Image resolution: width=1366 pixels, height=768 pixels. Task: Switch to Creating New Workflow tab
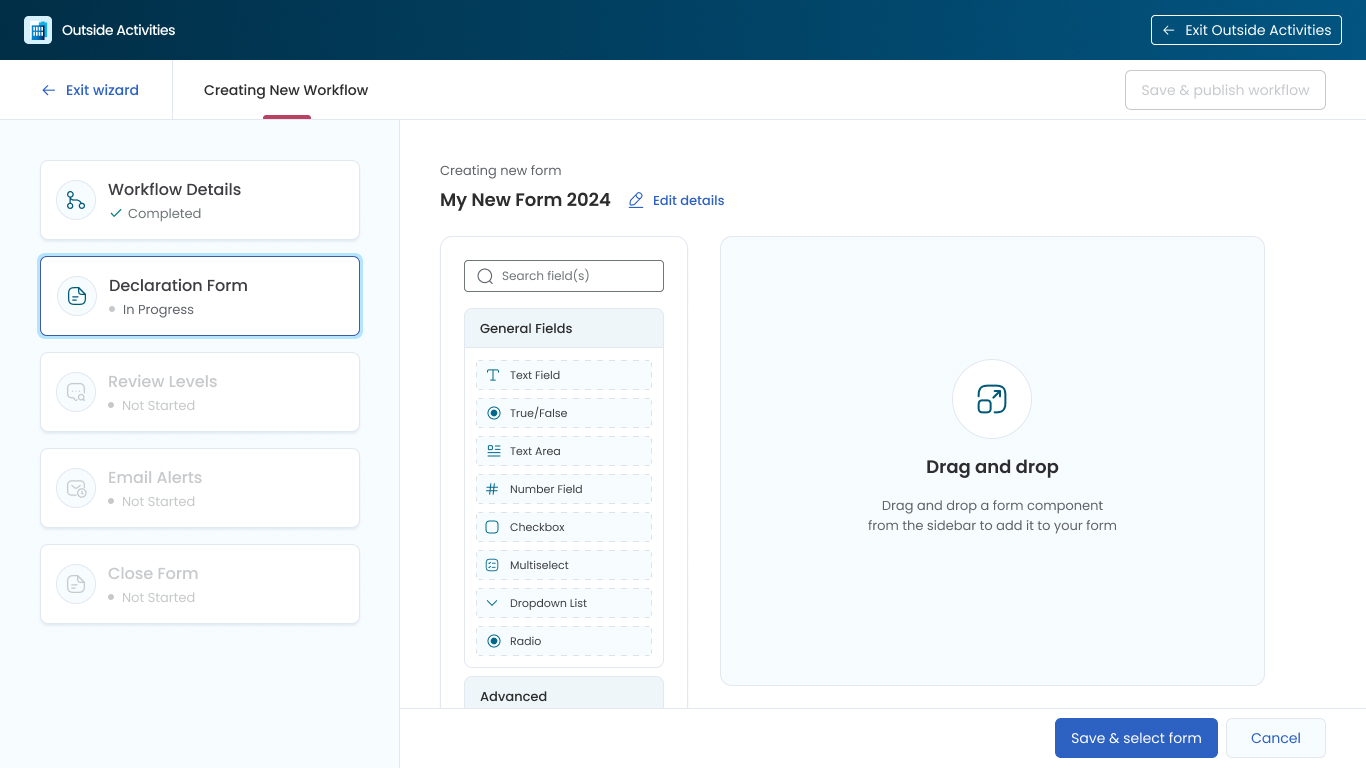point(286,90)
